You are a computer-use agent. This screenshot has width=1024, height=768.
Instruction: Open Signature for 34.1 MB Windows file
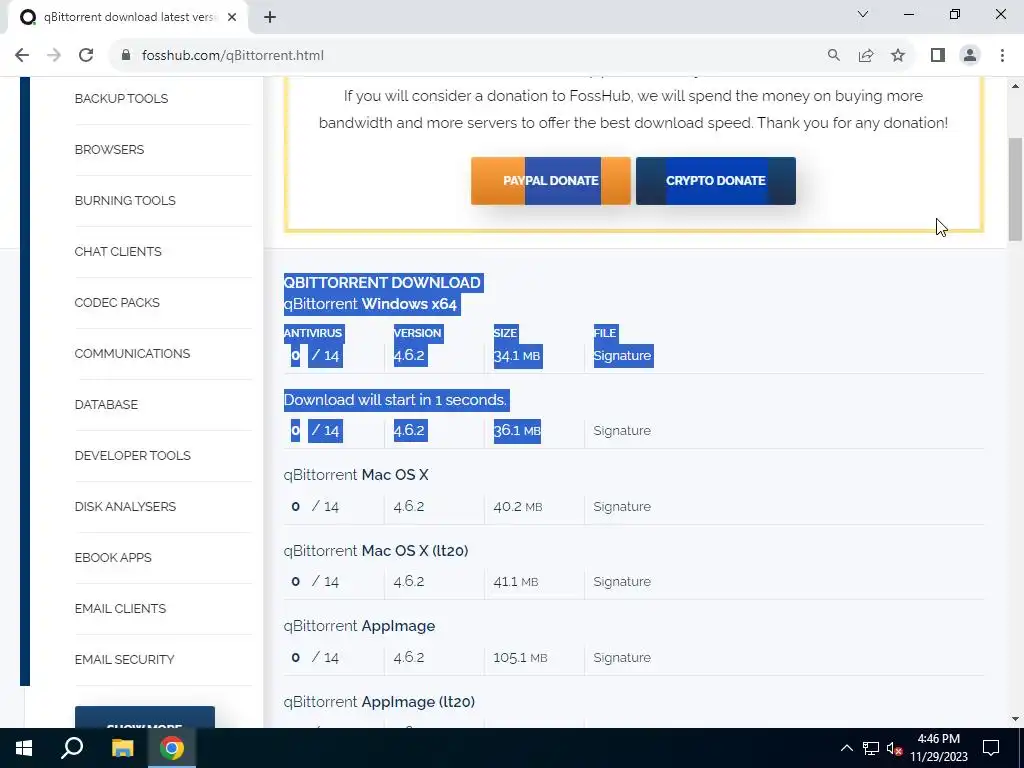pos(622,356)
